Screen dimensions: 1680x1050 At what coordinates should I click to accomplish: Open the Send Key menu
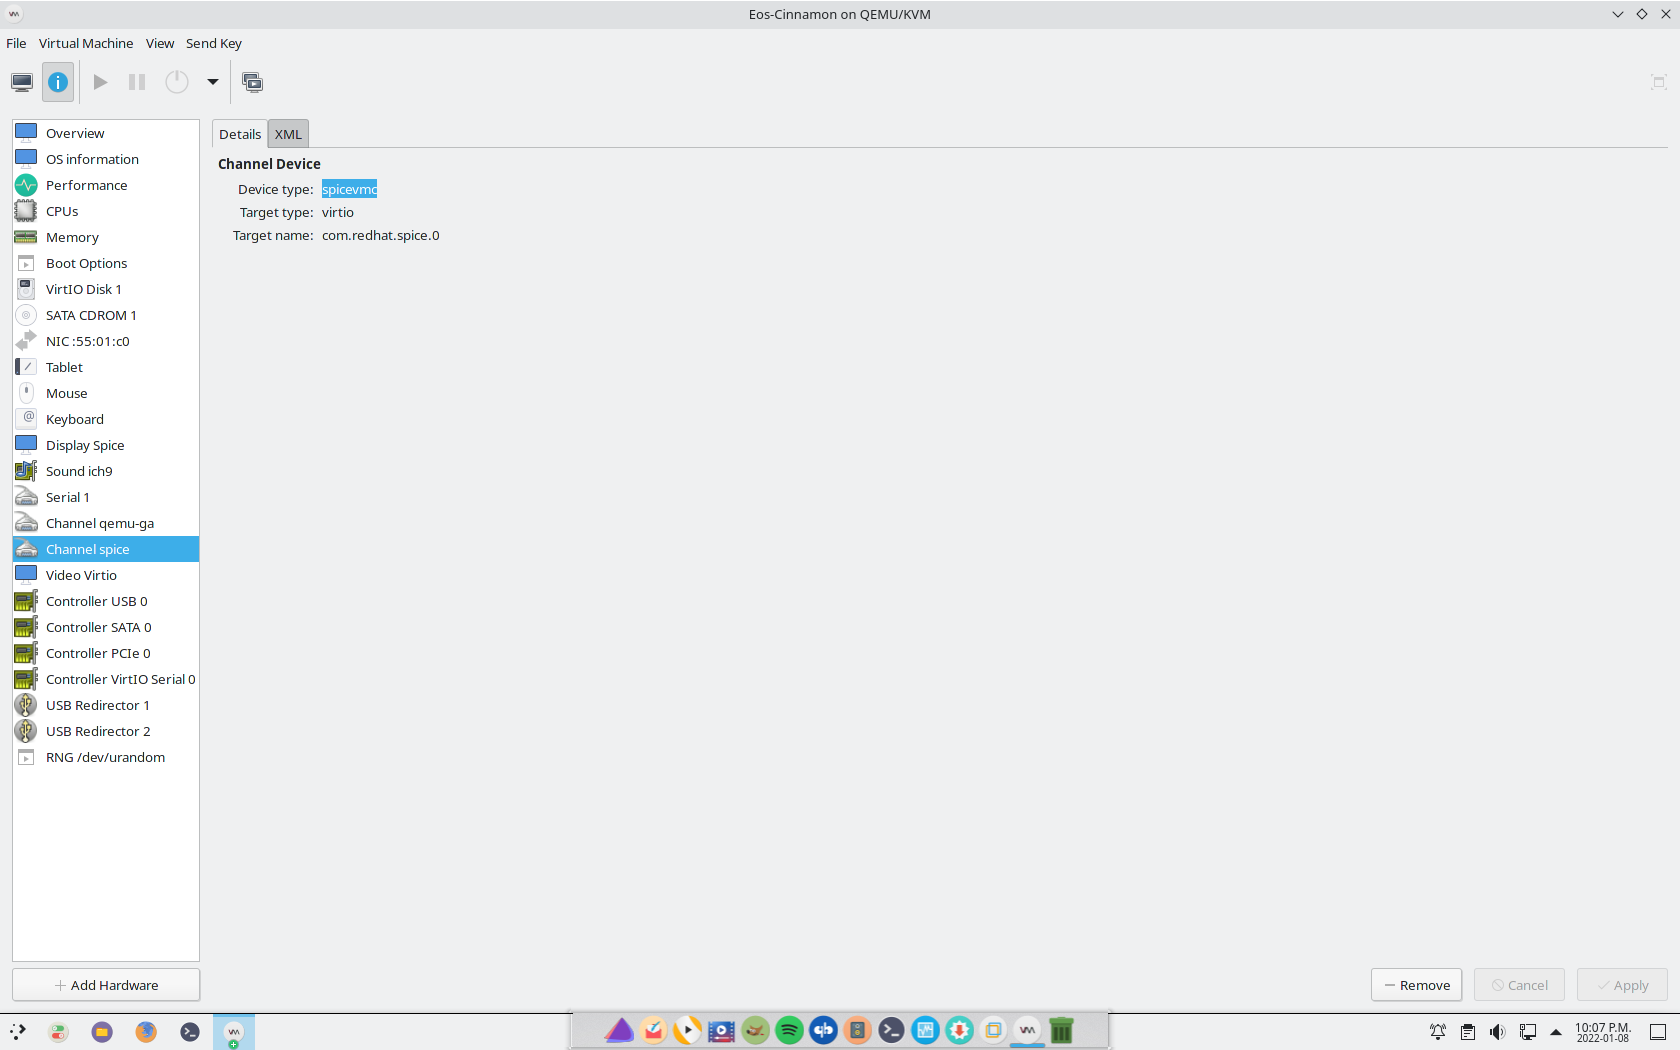[213, 43]
